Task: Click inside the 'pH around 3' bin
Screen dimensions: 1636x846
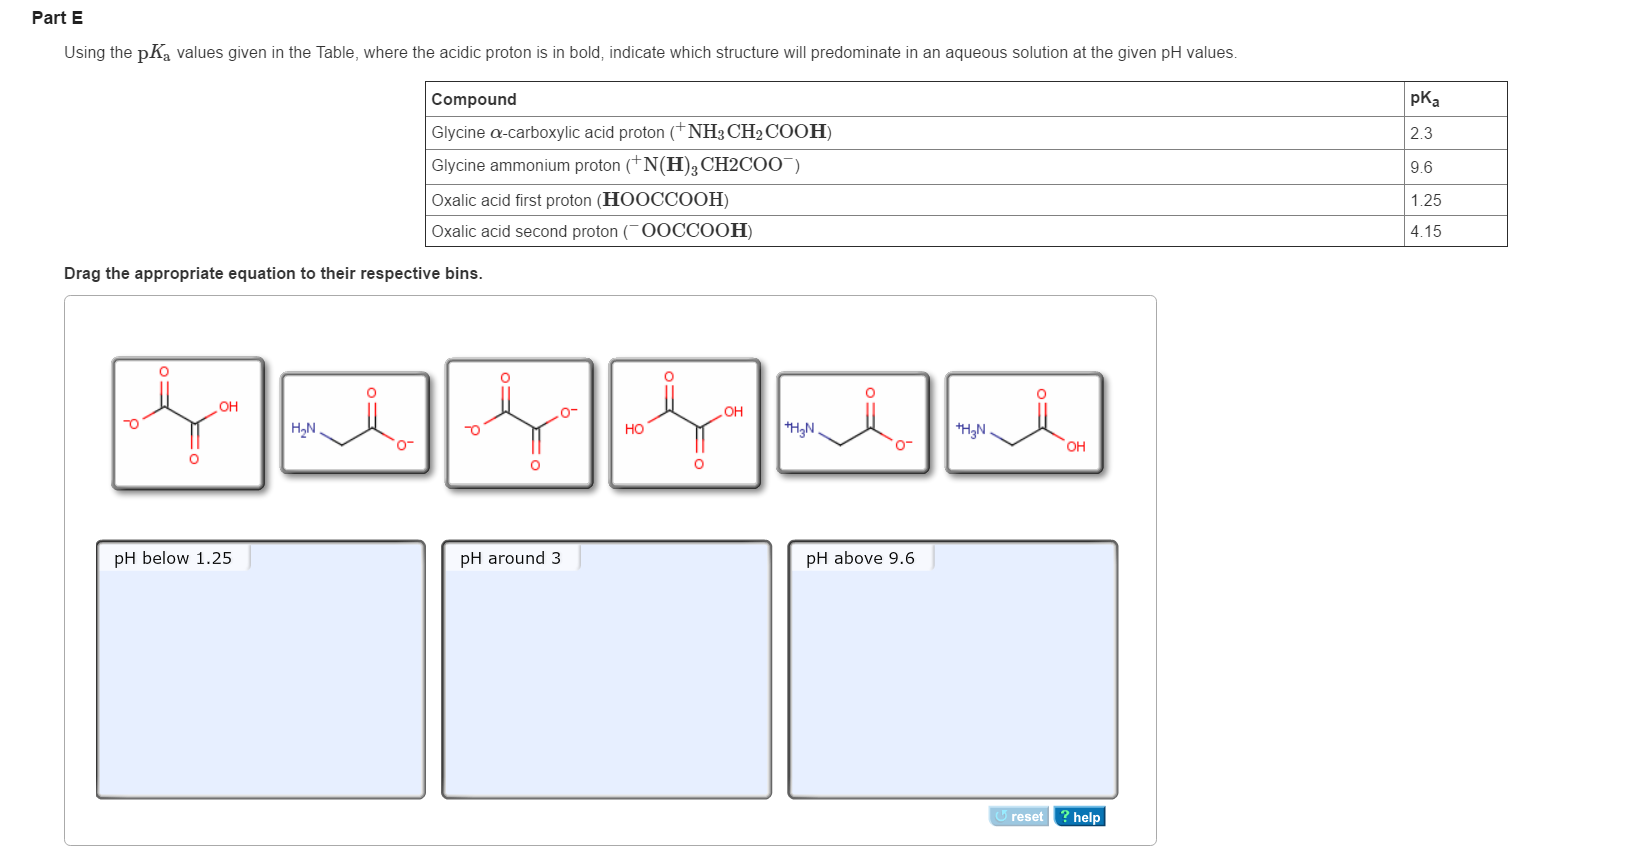Action: (x=606, y=680)
